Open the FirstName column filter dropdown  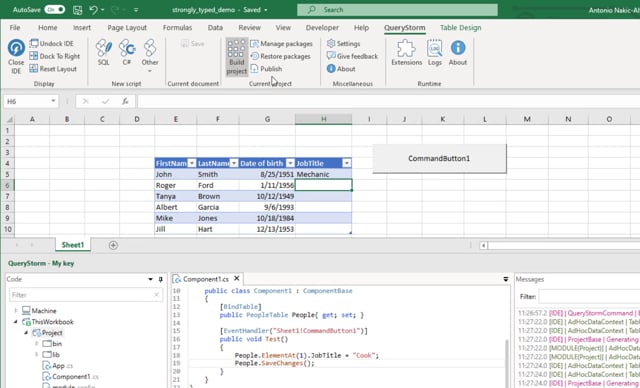(191, 163)
